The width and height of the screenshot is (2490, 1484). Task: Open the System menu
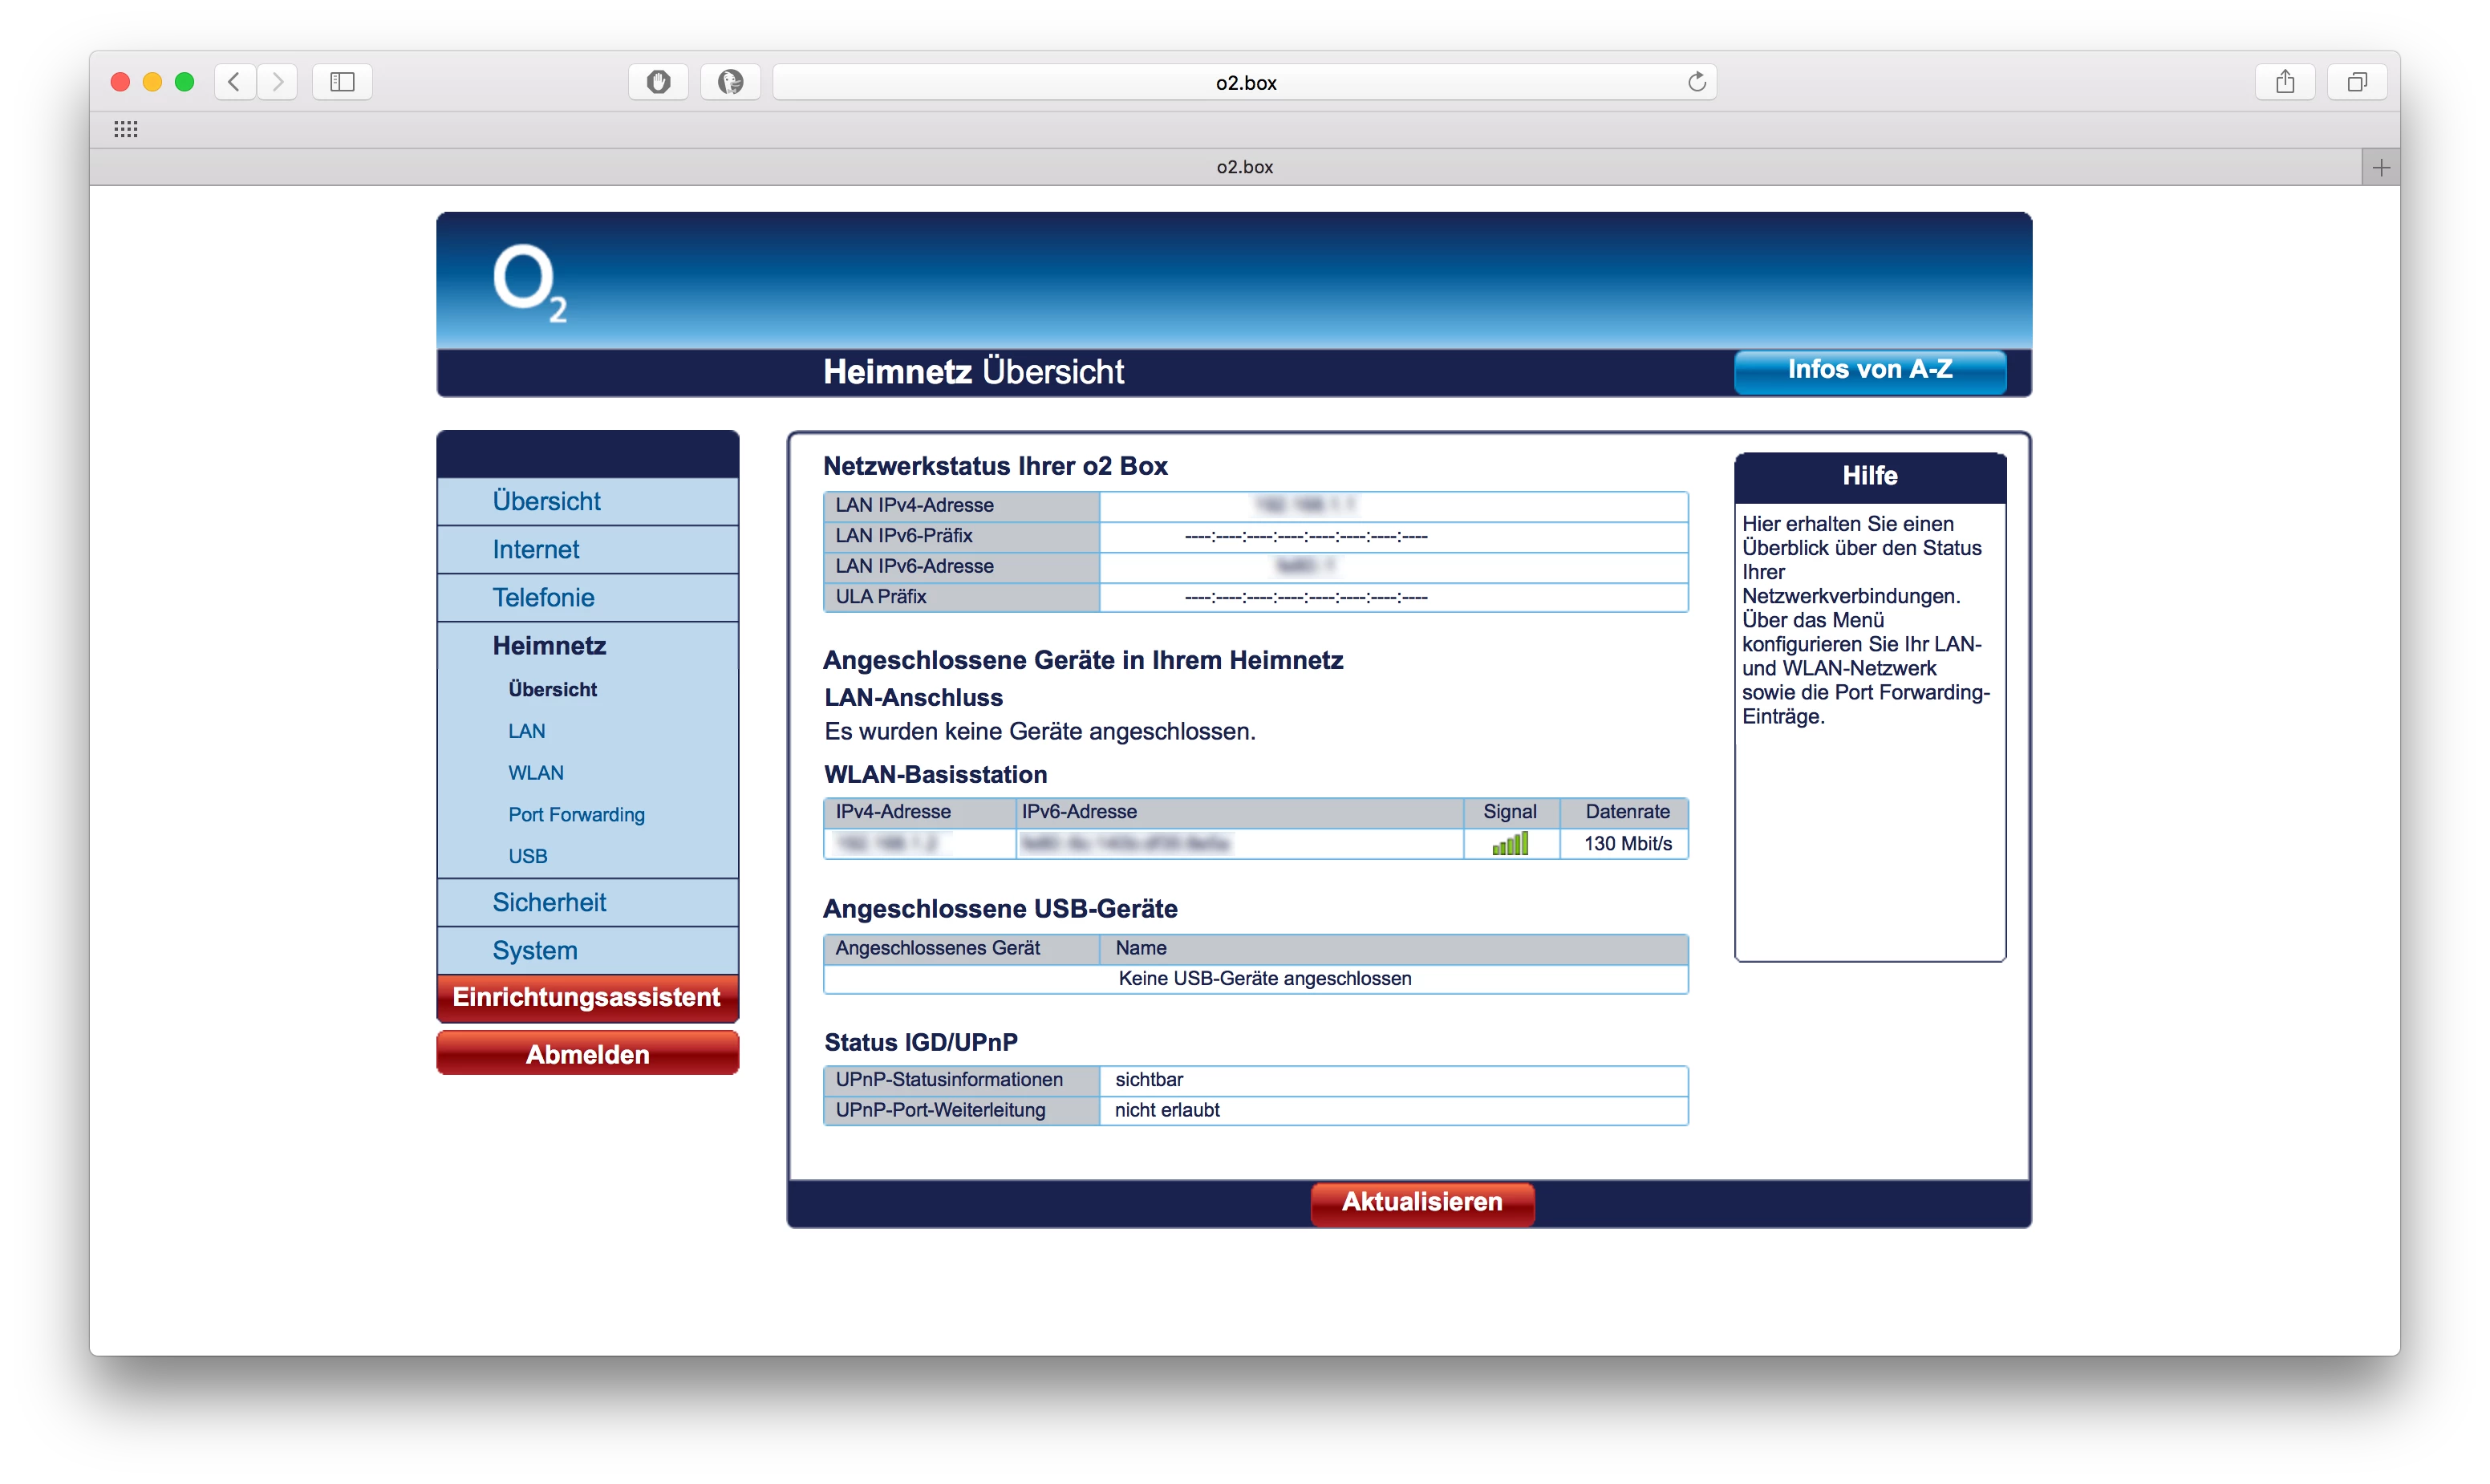(588, 950)
